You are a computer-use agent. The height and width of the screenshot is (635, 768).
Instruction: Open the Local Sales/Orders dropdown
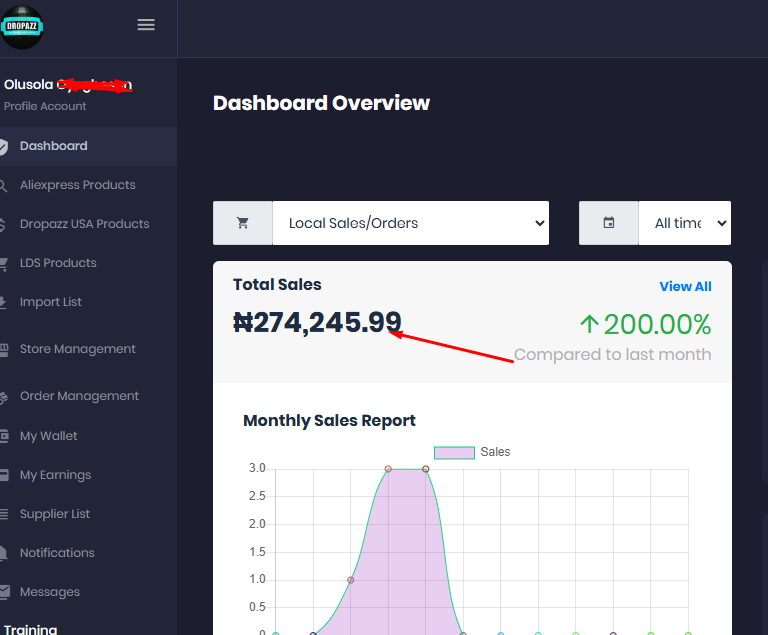tap(410, 223)
